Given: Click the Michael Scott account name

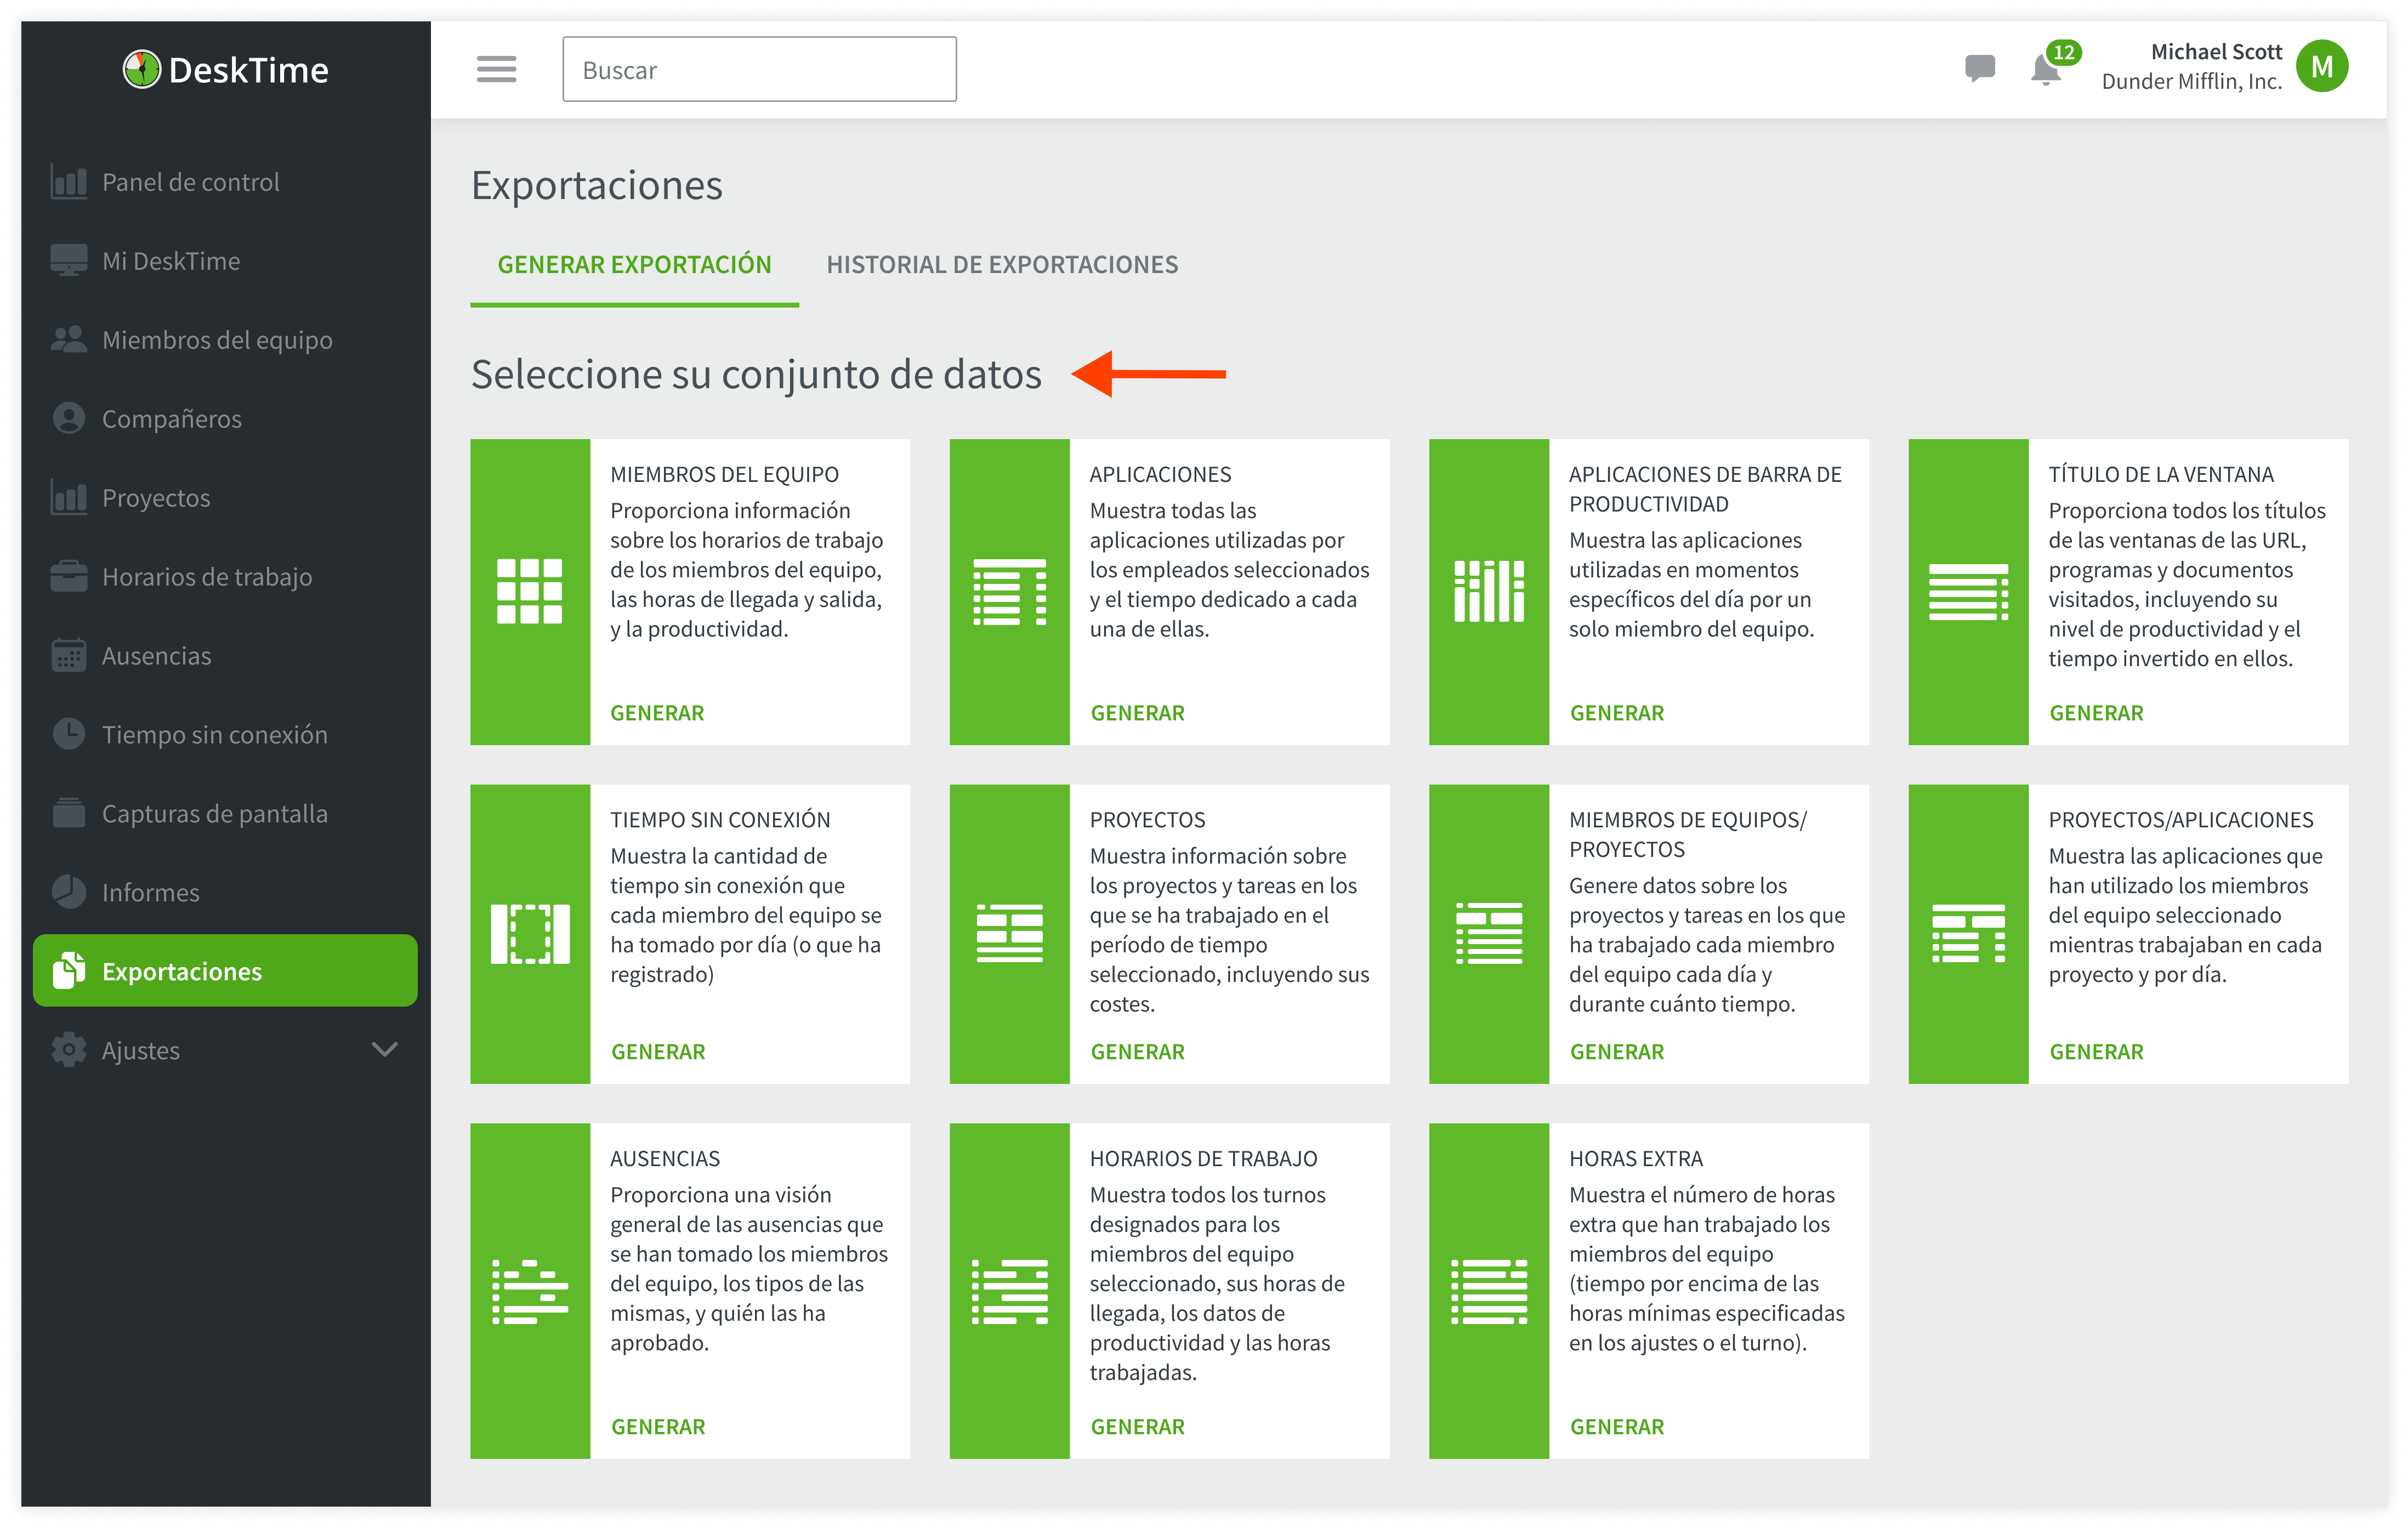Looking at the screenshot, I should 2216,52.
